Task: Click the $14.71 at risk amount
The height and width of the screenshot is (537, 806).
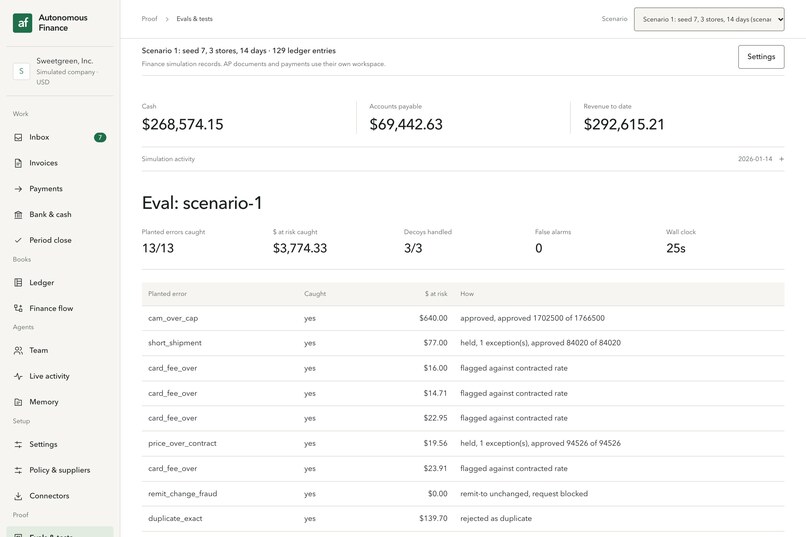Action: coord(435,393)
